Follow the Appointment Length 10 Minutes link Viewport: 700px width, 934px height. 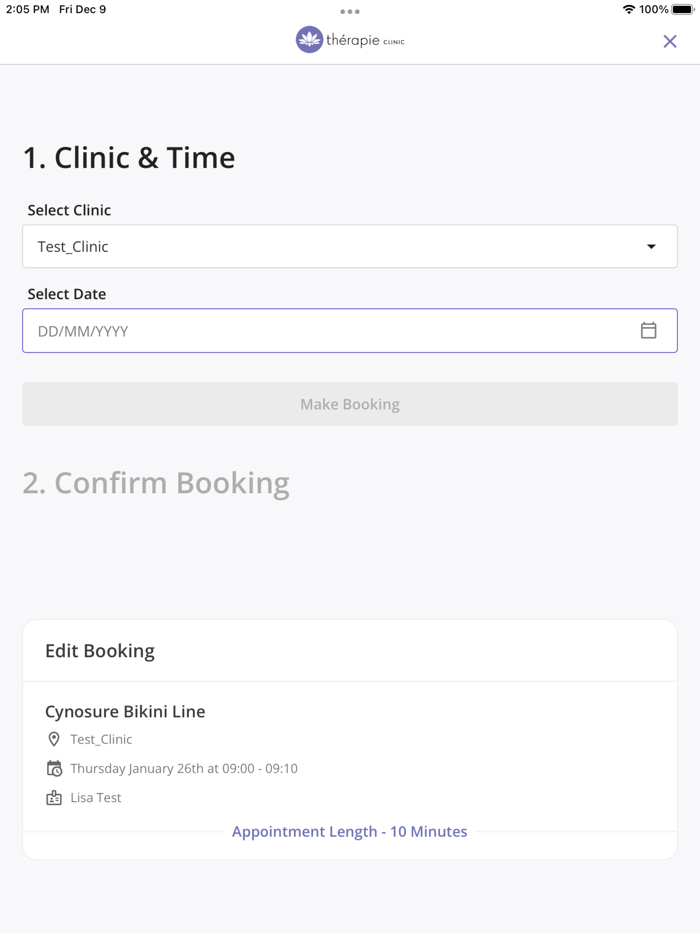[350, 831]
